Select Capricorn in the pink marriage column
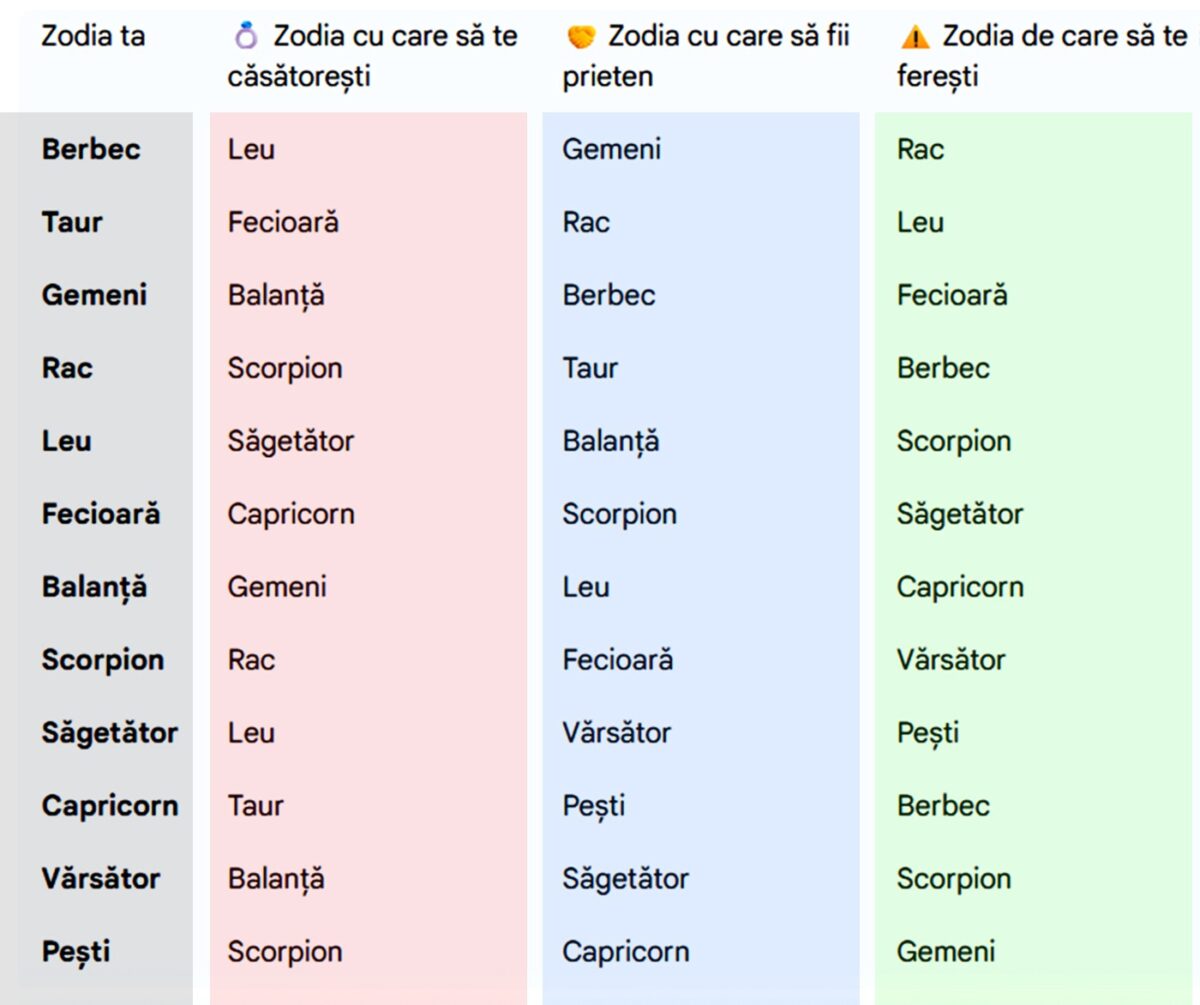1200x1005 pixels. 290,514
